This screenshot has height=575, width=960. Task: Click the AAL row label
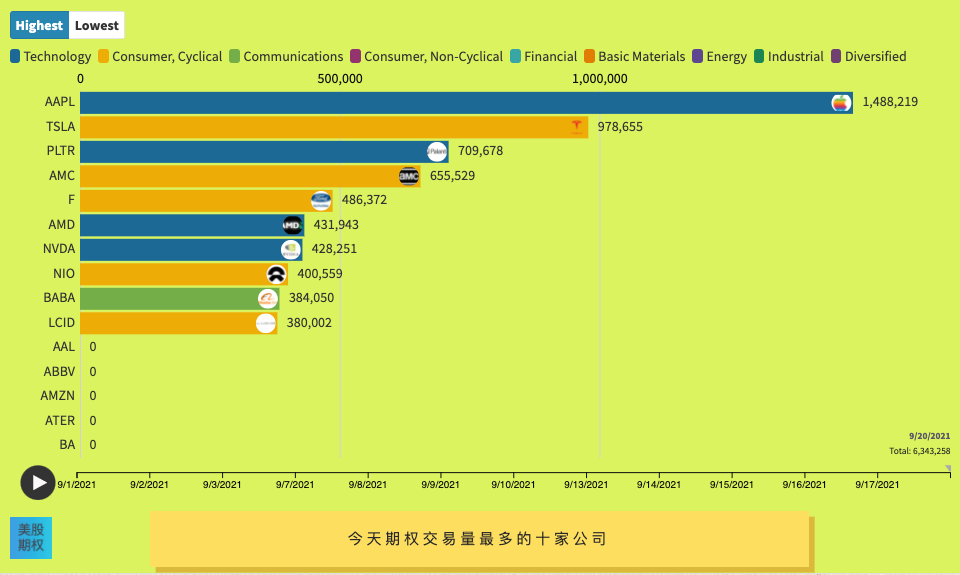pyautogui.click(x=64, y=347)
